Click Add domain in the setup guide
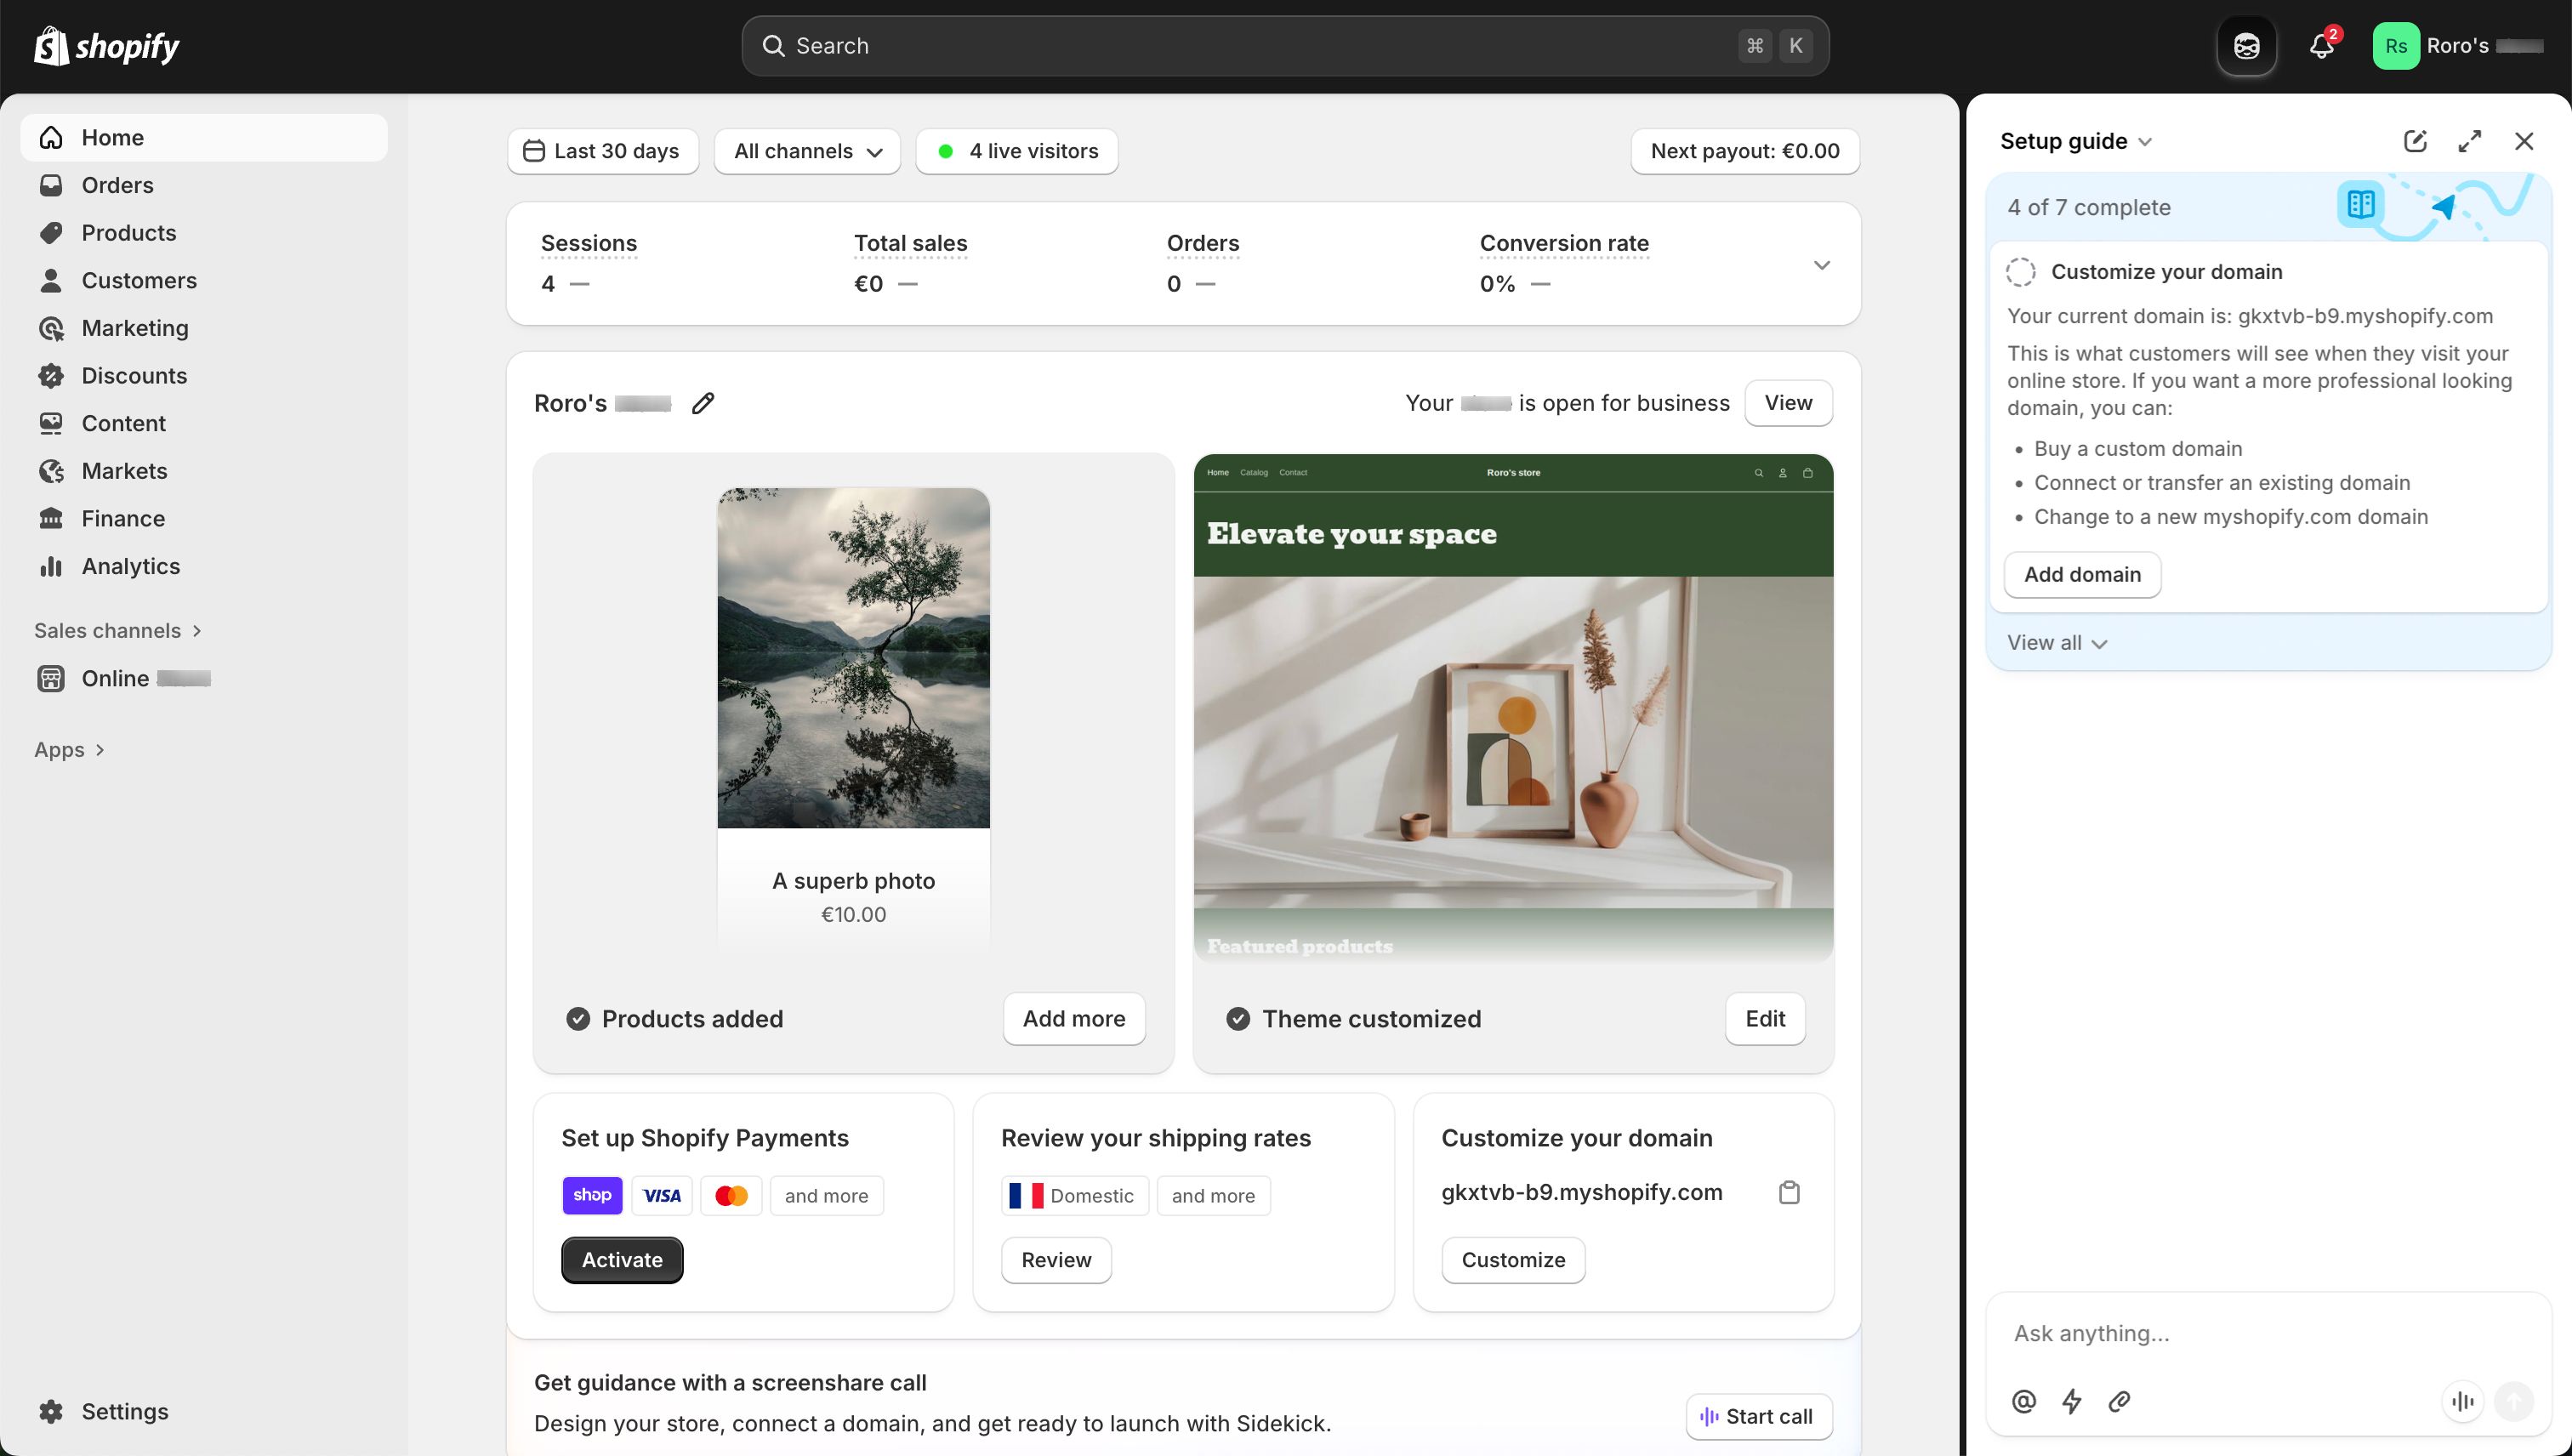Screen dimensions: 2572x1456 click(2082, 574)
